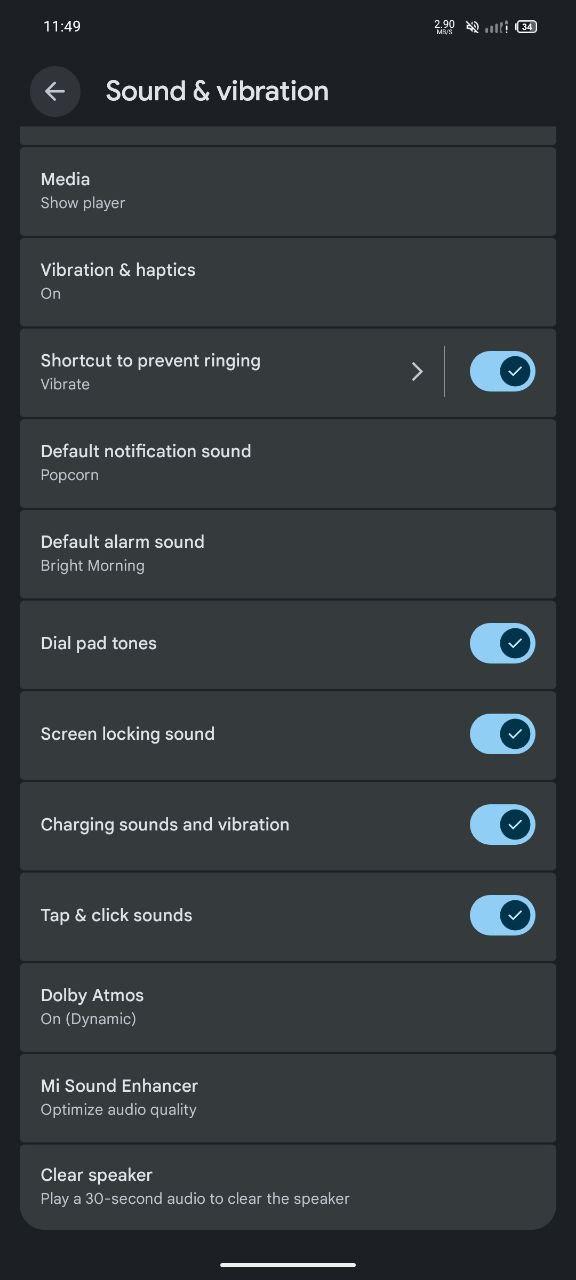Toggle Screen locking sound off
This screenshot has width=576, height=1280.
[x=503, y=734]
